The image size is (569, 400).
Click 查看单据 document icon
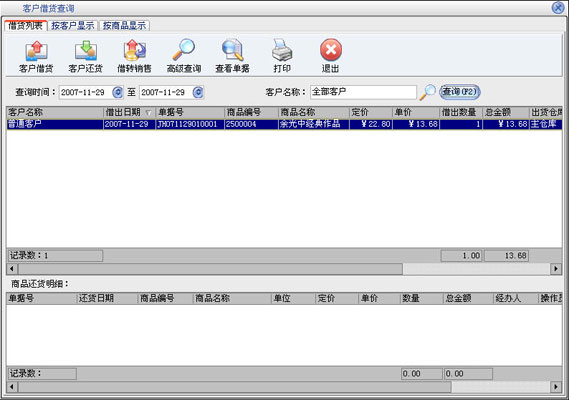(x=233, y=50)
